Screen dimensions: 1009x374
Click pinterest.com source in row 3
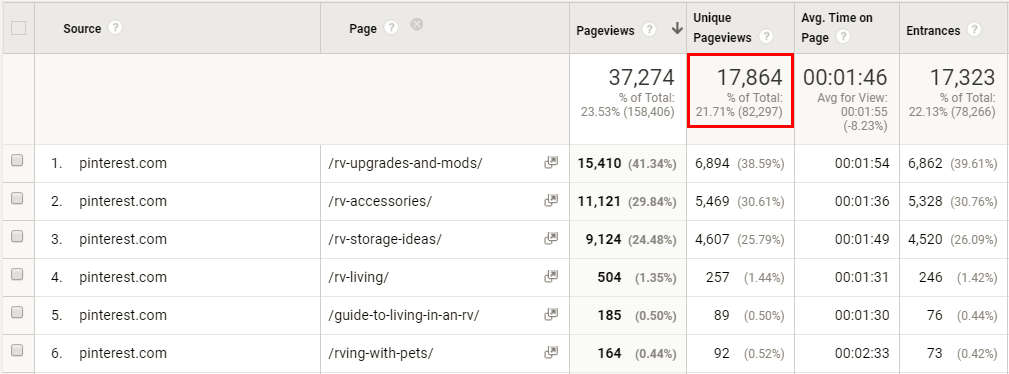(123, 239)
